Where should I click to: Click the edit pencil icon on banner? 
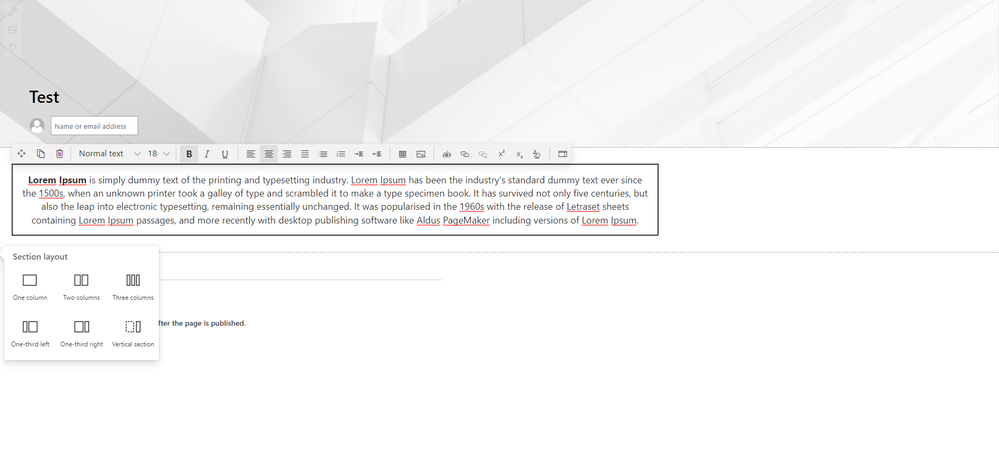[x=12, y=11]
